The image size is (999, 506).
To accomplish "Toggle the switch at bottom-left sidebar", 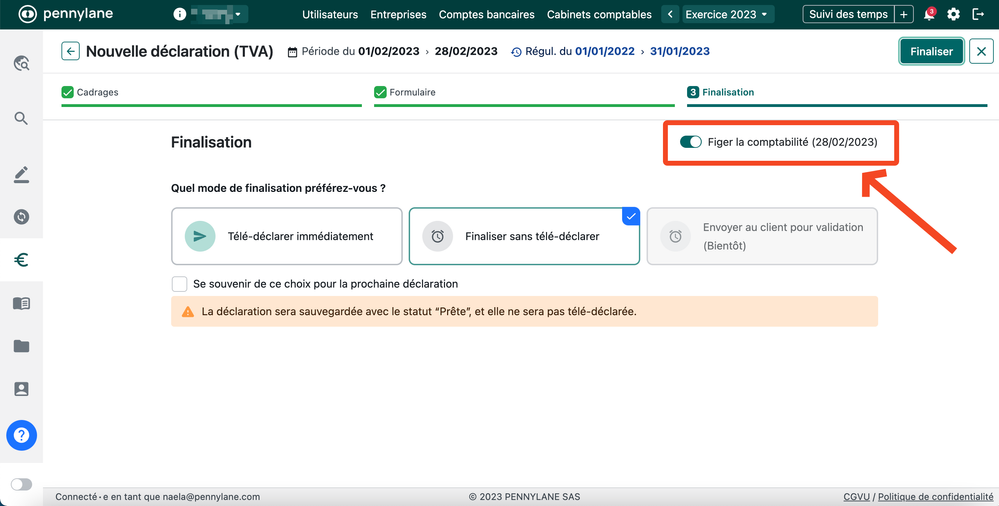I will point(21,485).
